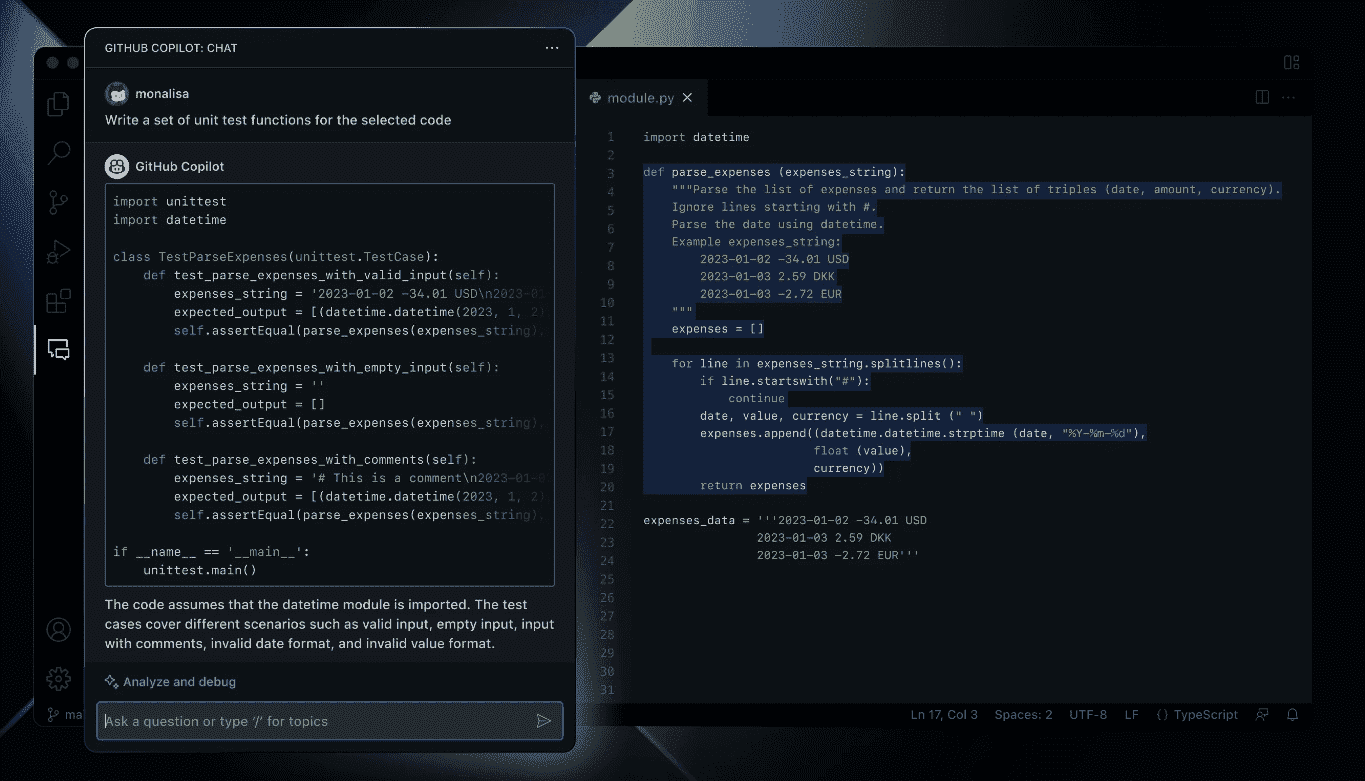Click 'continue' statement in editor
Viewport: 1365px width, 781px height.
(x=756, y=398)
